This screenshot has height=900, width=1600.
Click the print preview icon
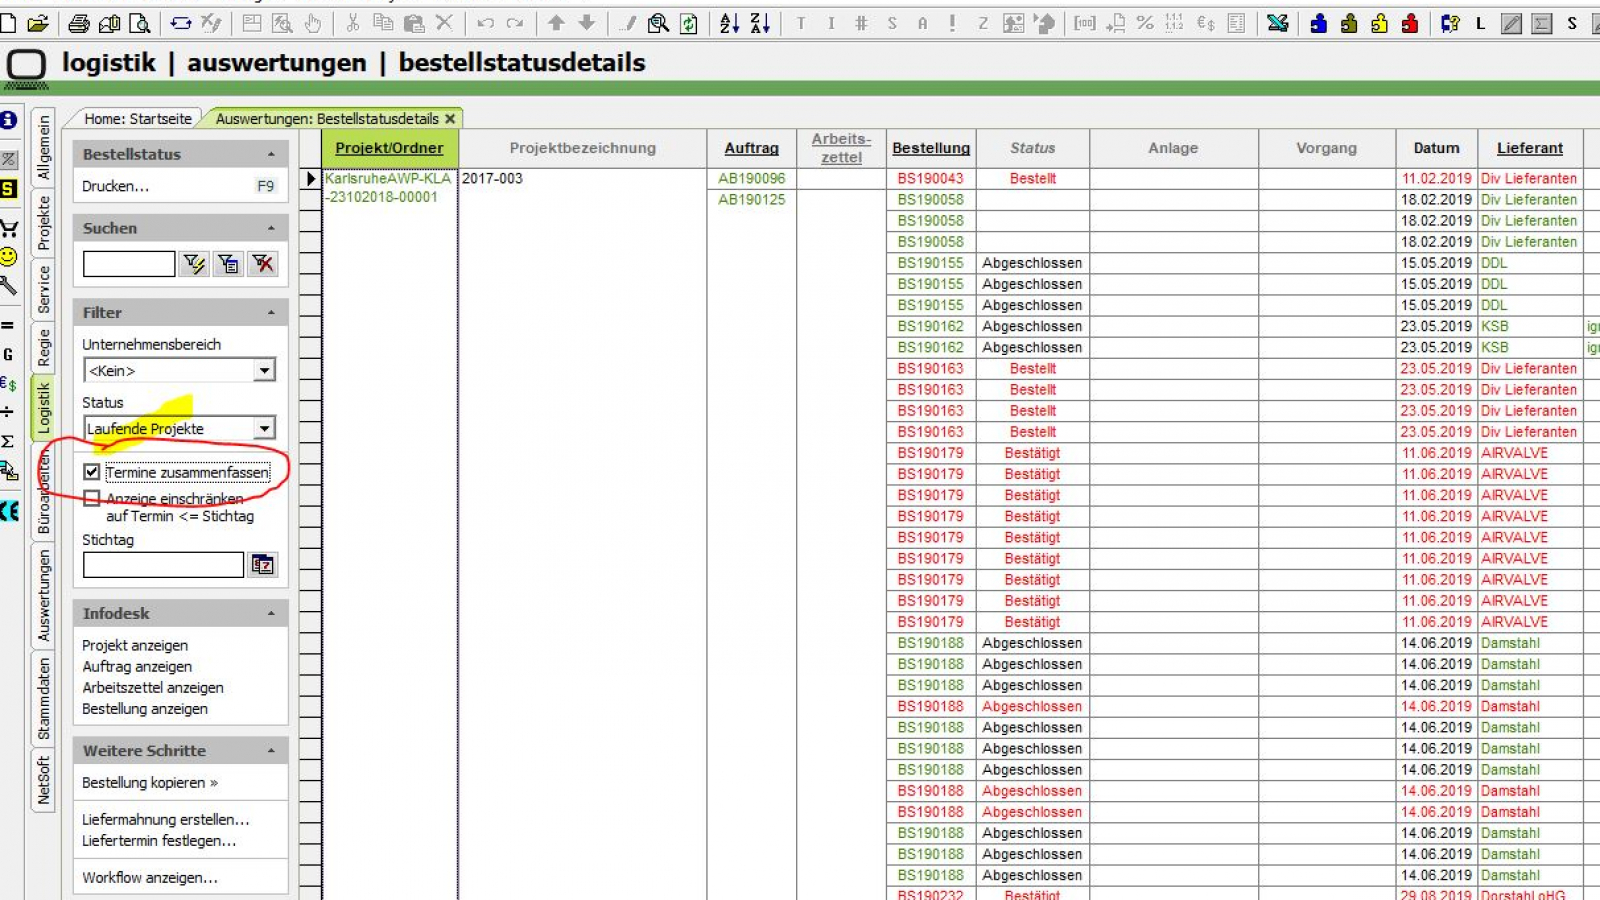(141, 25)
